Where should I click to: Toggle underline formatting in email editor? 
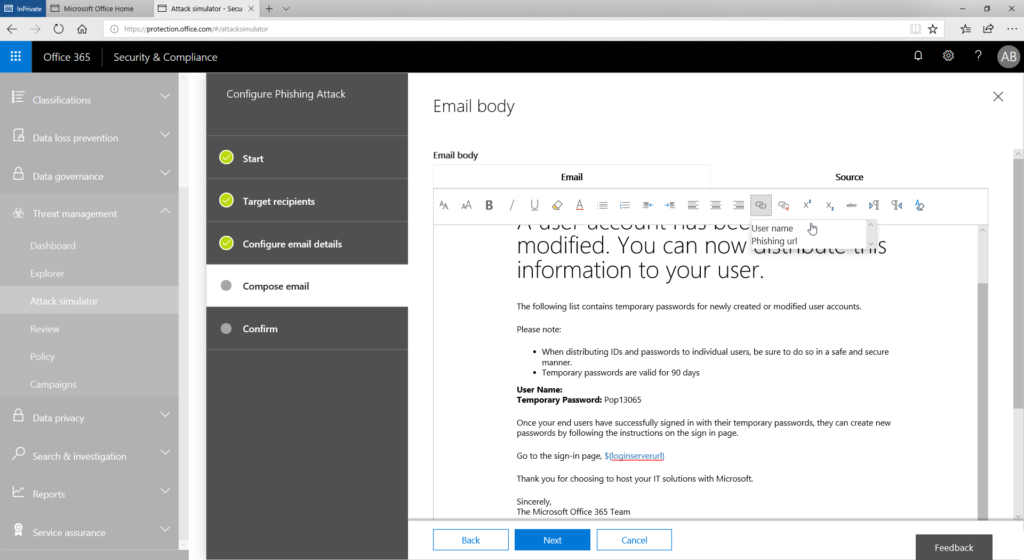tap(534, 205)
